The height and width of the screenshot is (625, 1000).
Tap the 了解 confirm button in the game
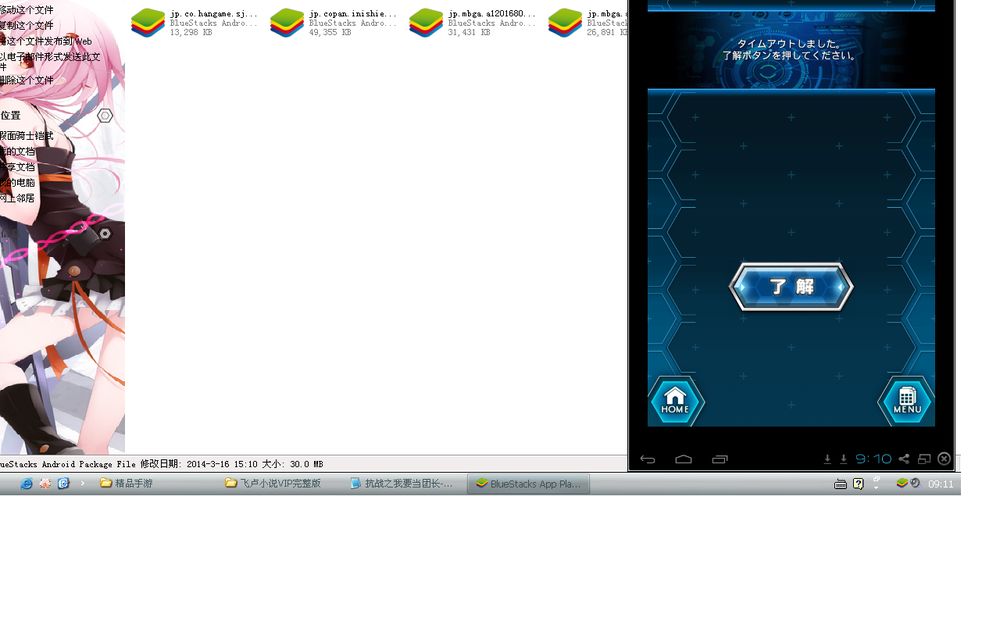tap(791, 287)
